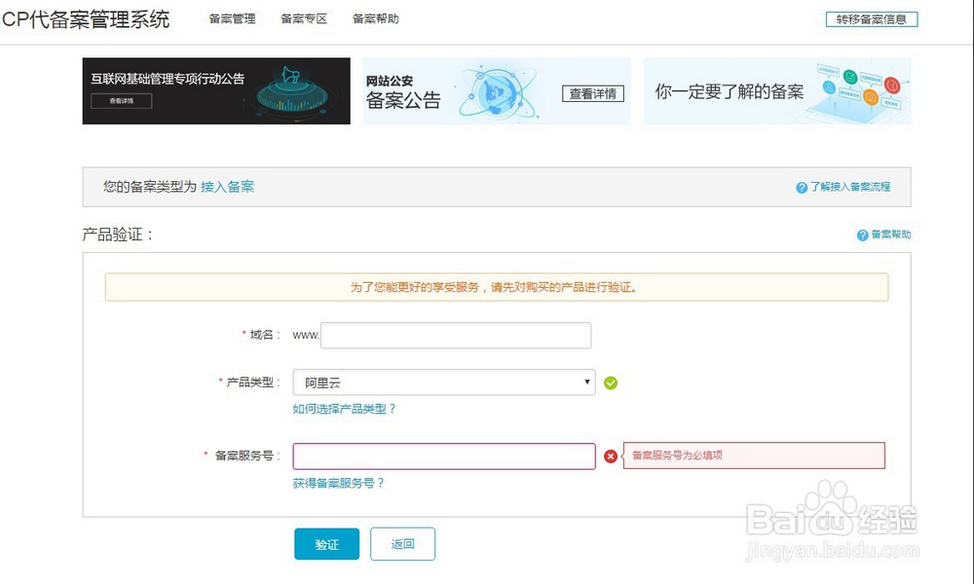Open the 备案帮助 menu in top navigation
The width and height of the screenshot is (974, 584).
[375, 19]
